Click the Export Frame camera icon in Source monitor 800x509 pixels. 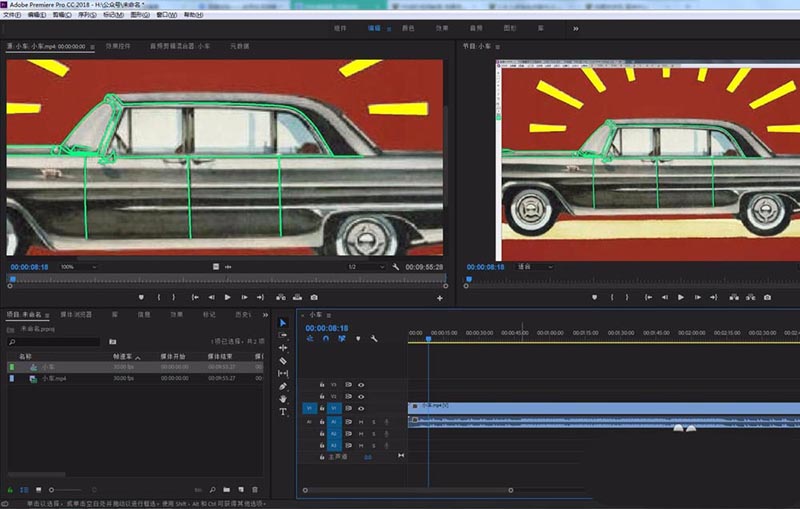pyautogui.click(x=314, y=297)
